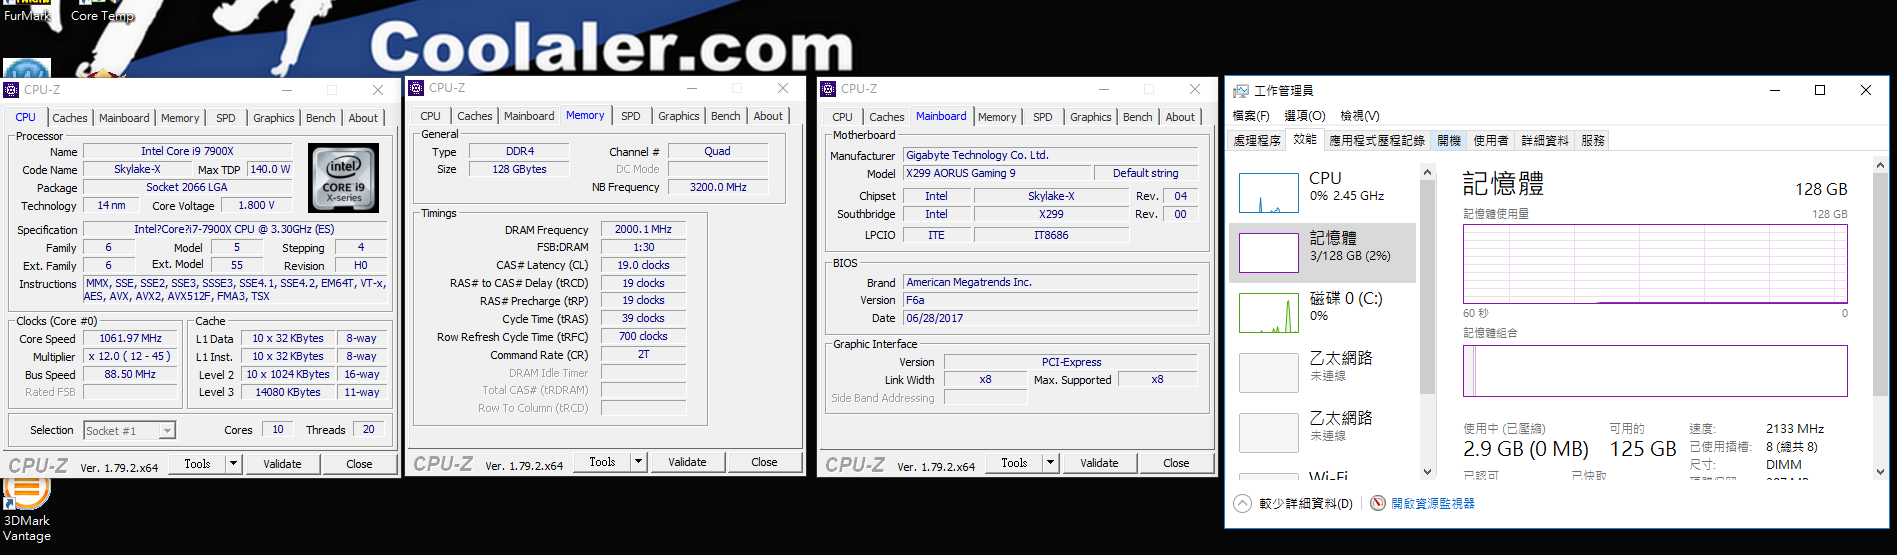The image size is (1897, 555).
Task: Click the Open Resource Monitor icon link
Action: [x=1378, y=503]
